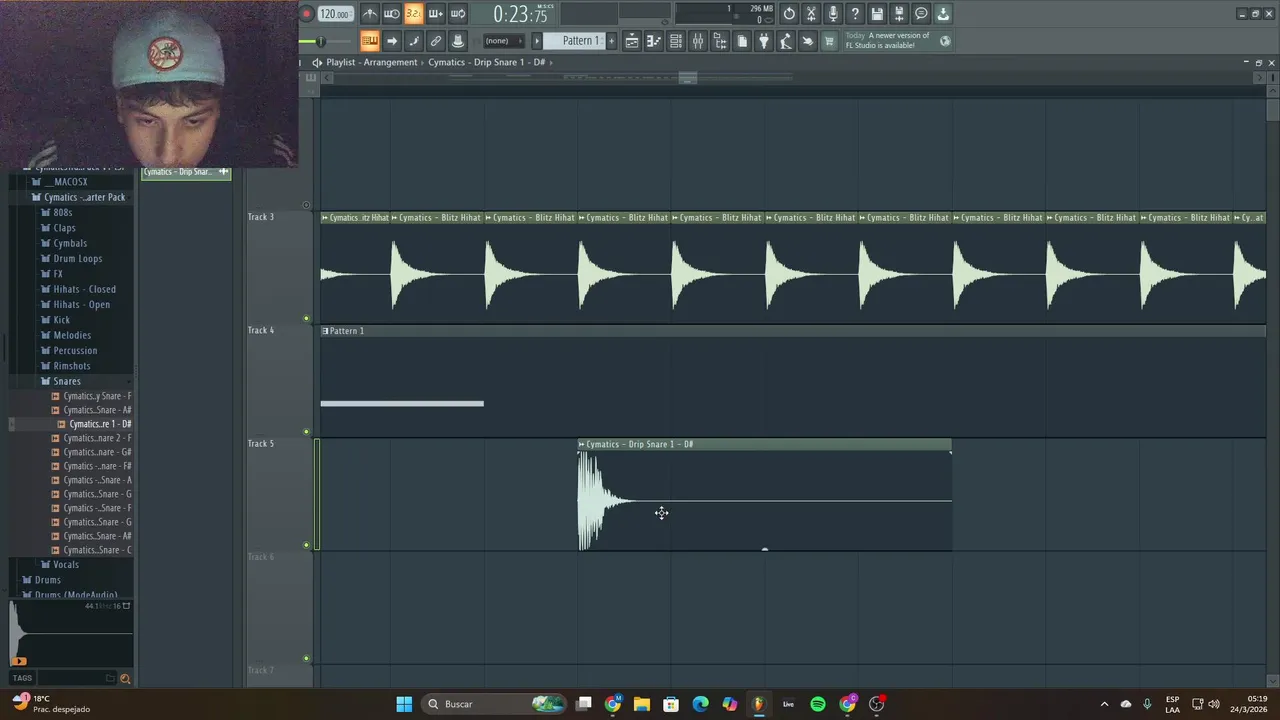Open Spotify from the taskbar
This screenshot has height=720, width=1280.
click(818, 704)
